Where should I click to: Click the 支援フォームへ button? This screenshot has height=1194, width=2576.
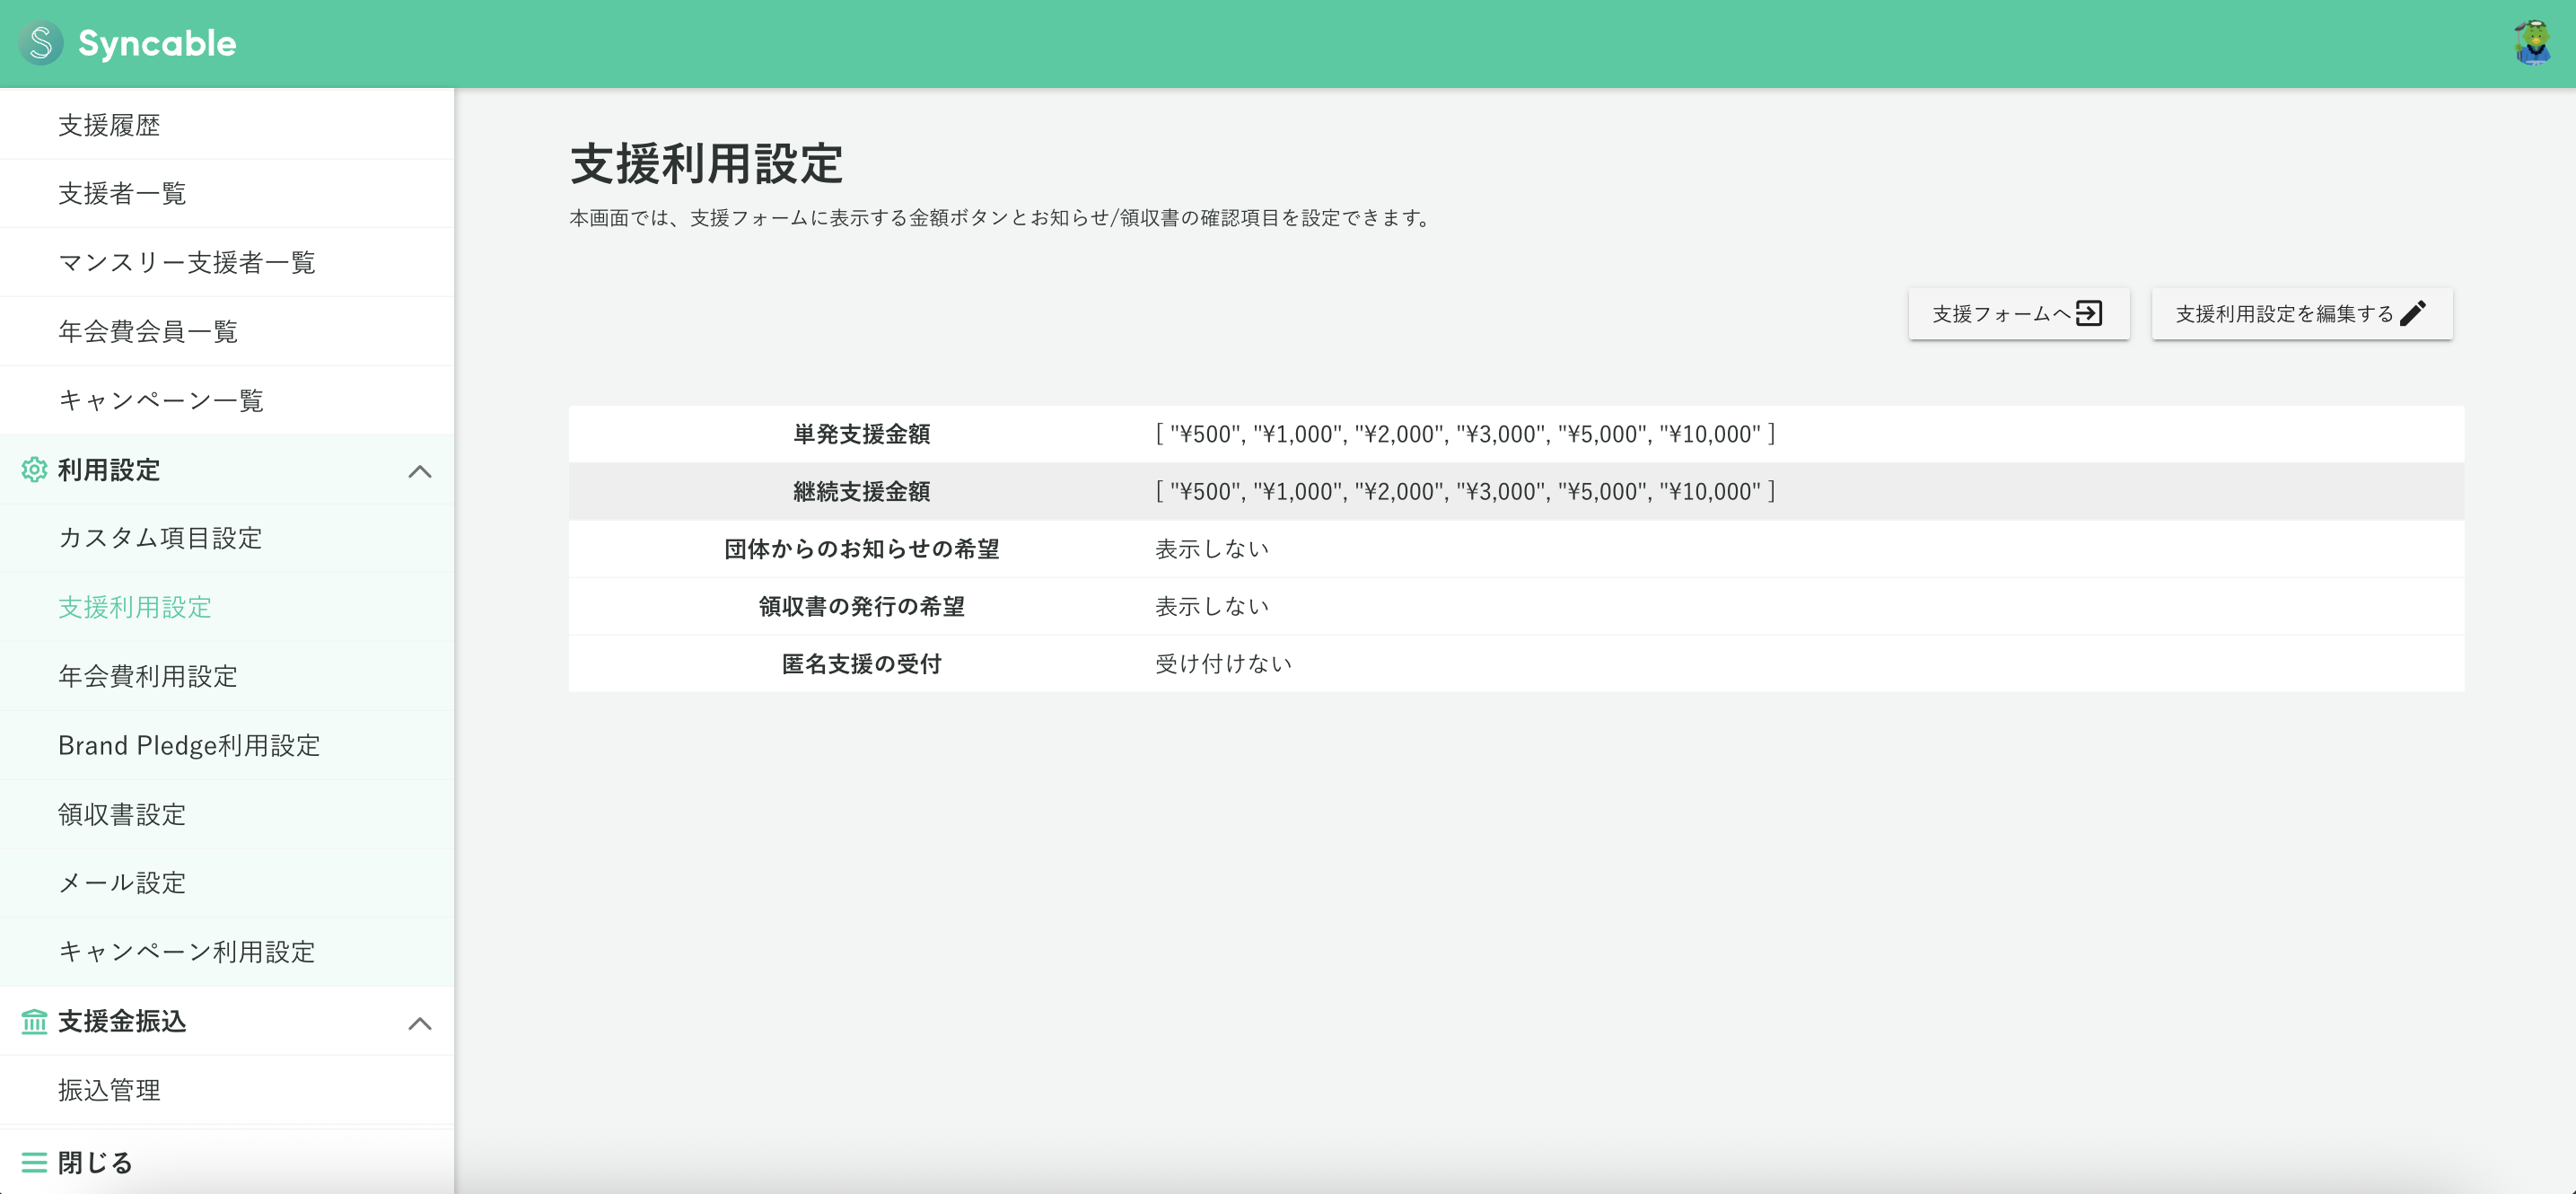coord(2018,313)
